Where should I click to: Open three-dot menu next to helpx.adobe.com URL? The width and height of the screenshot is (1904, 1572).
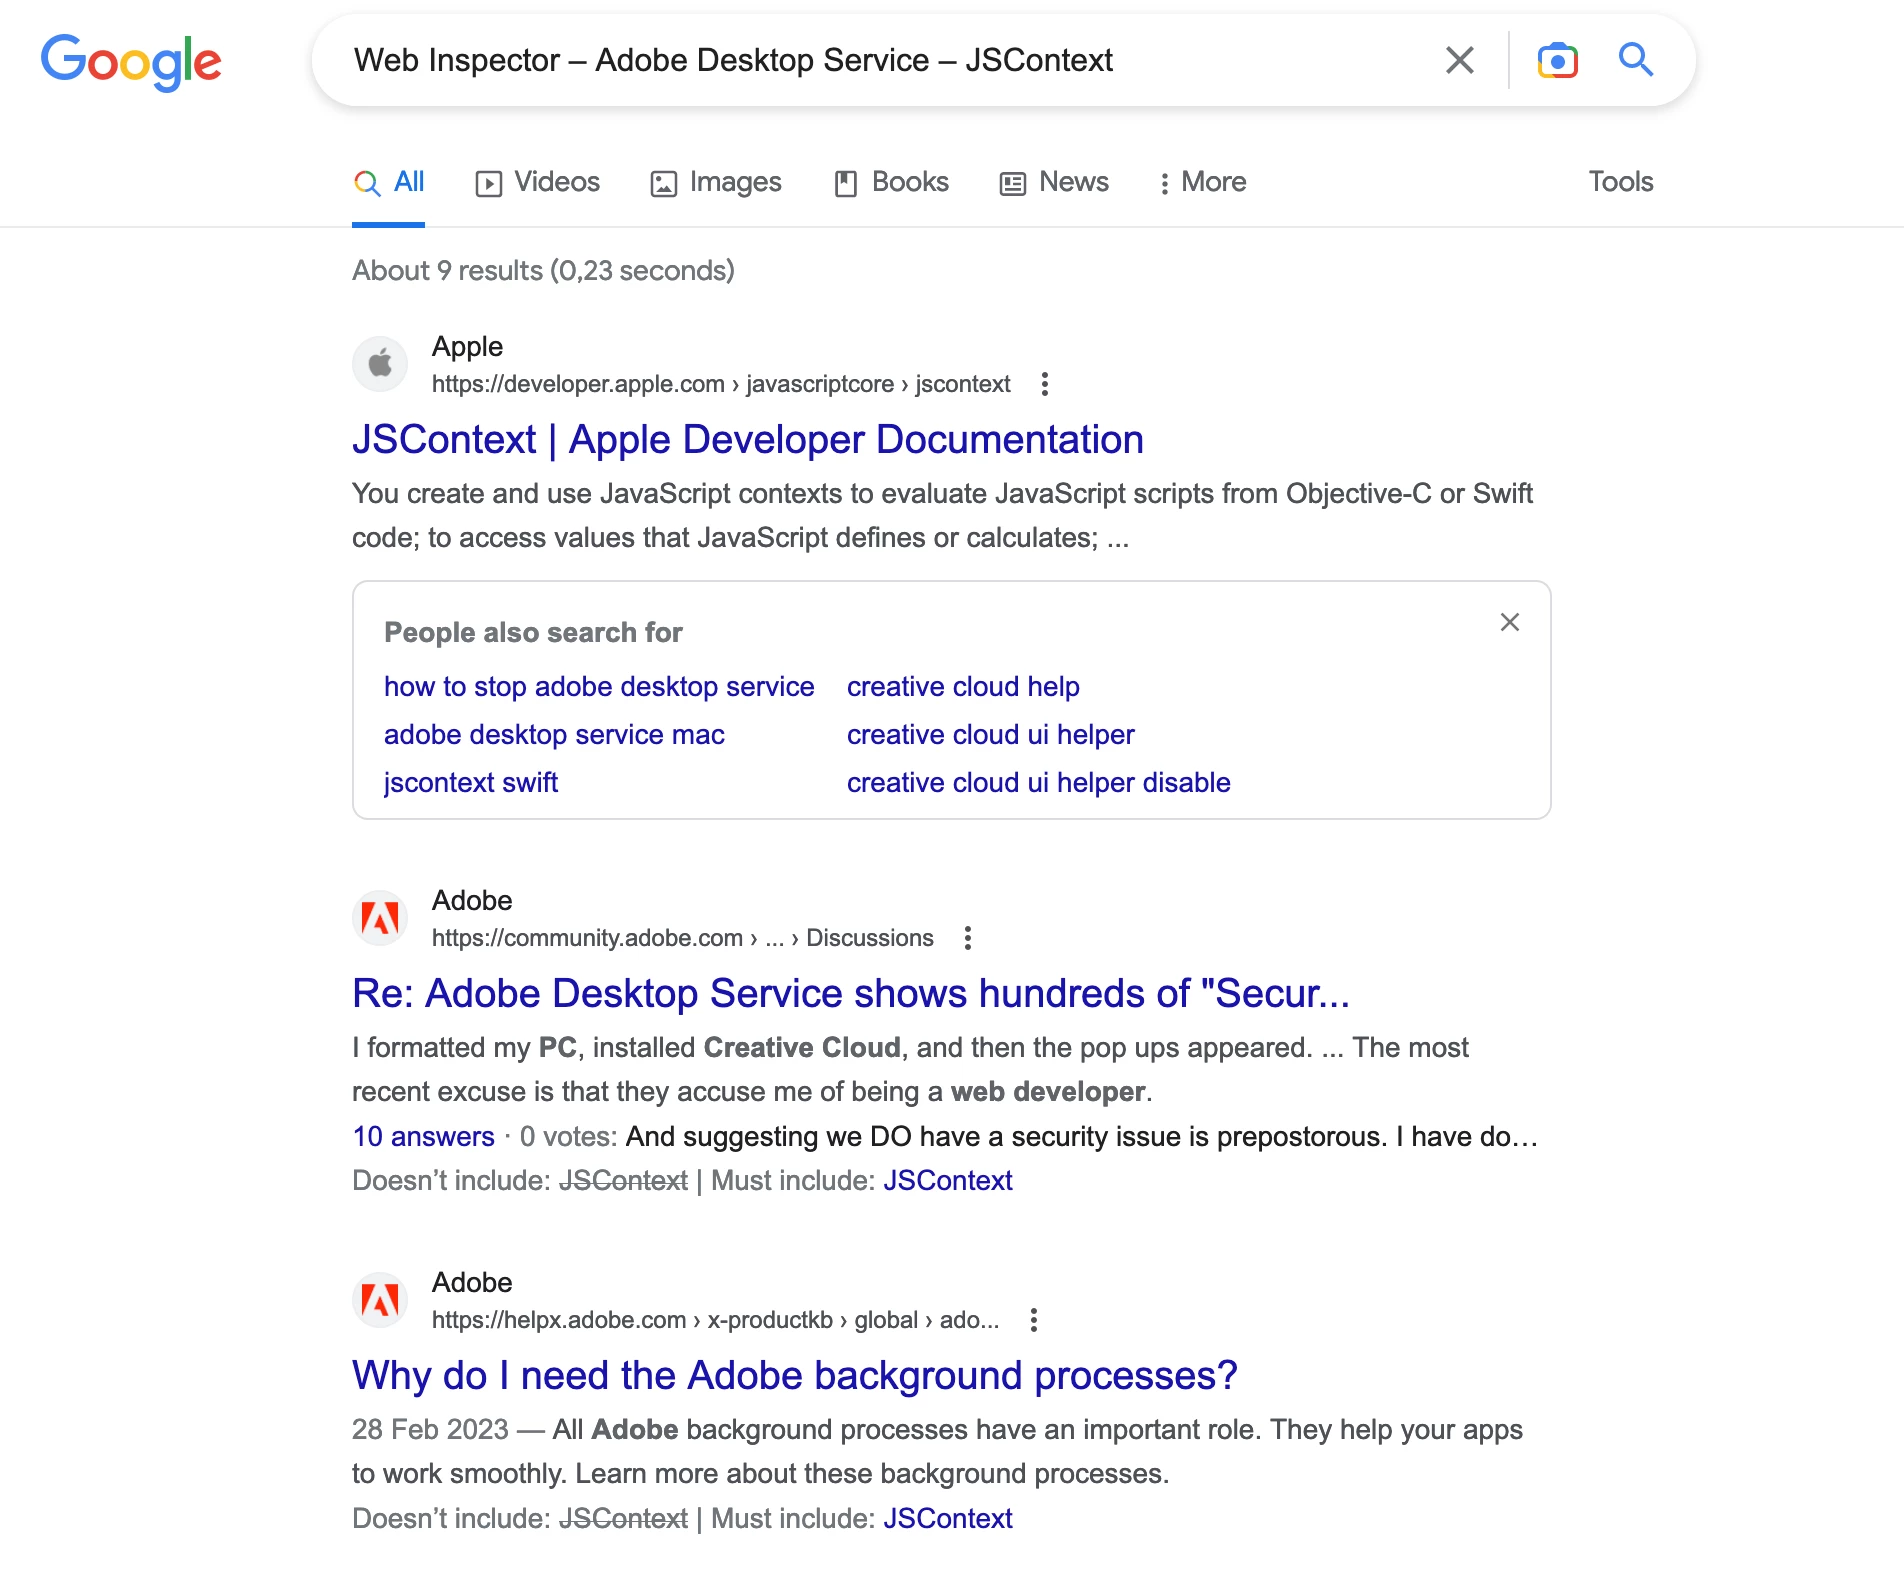pos(1034,1320)
